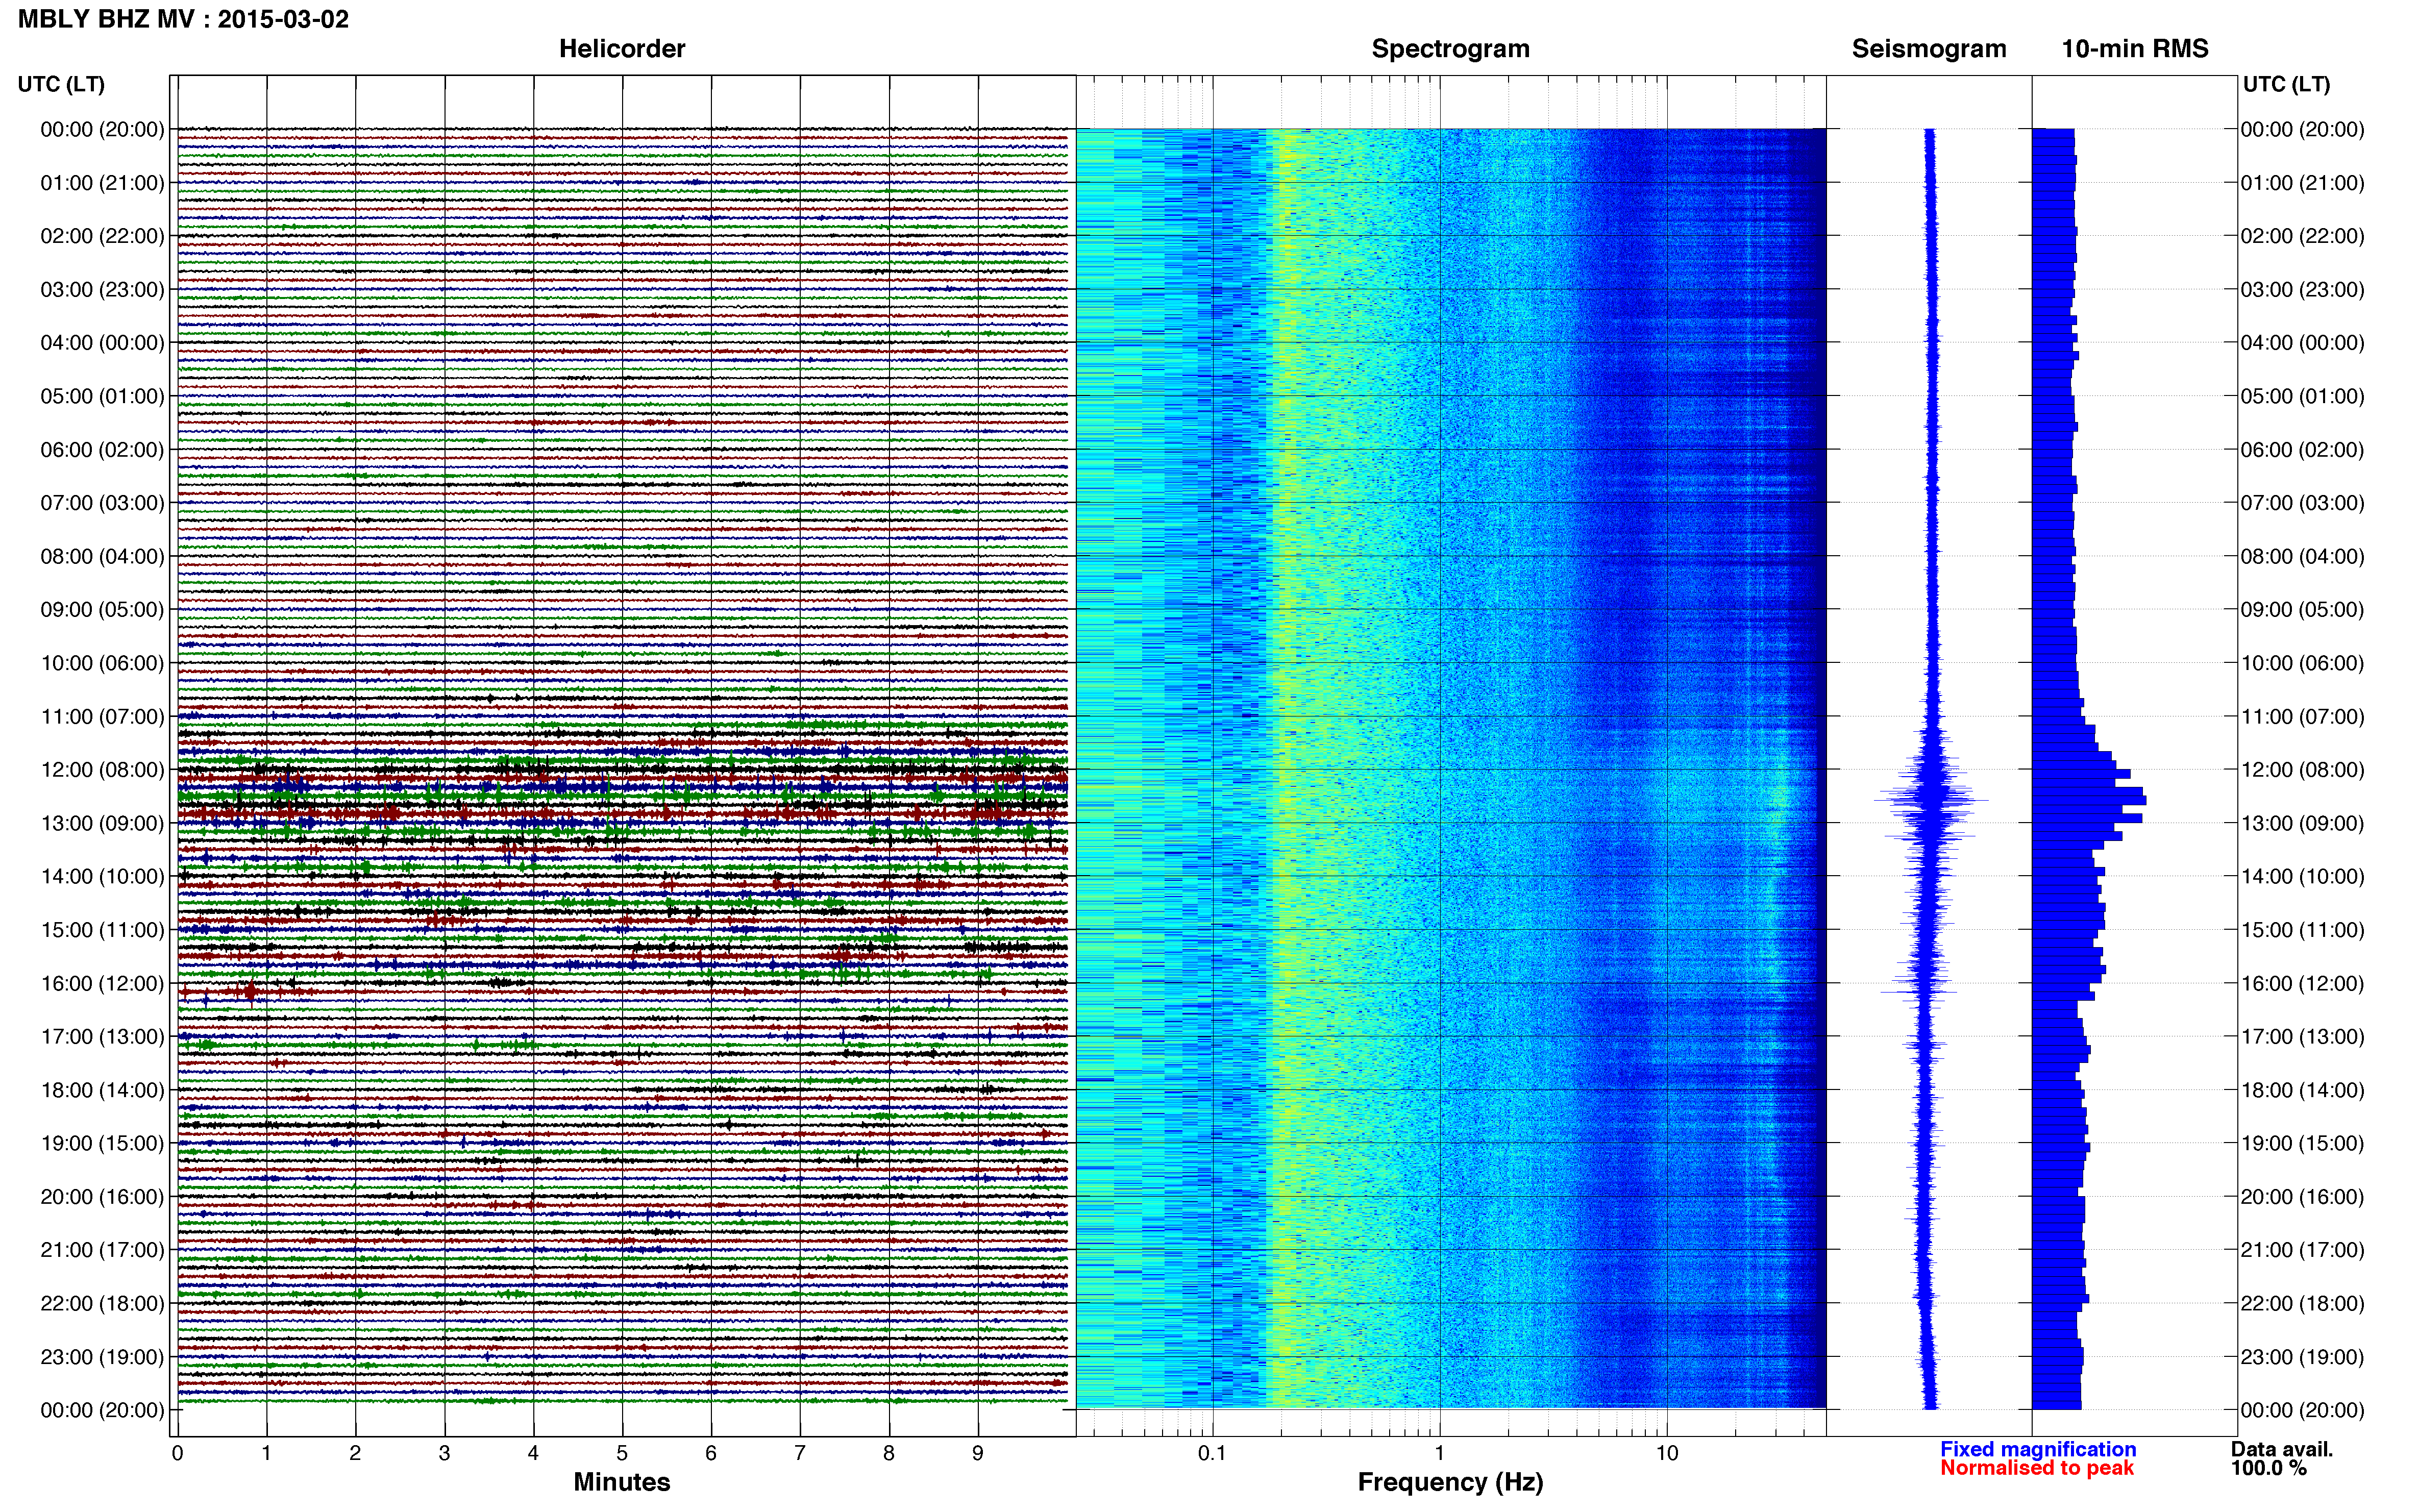2419x1512 pixels.
Task: Select the 12:00 (08:00) label on right axis
Action: [2302, 770]
